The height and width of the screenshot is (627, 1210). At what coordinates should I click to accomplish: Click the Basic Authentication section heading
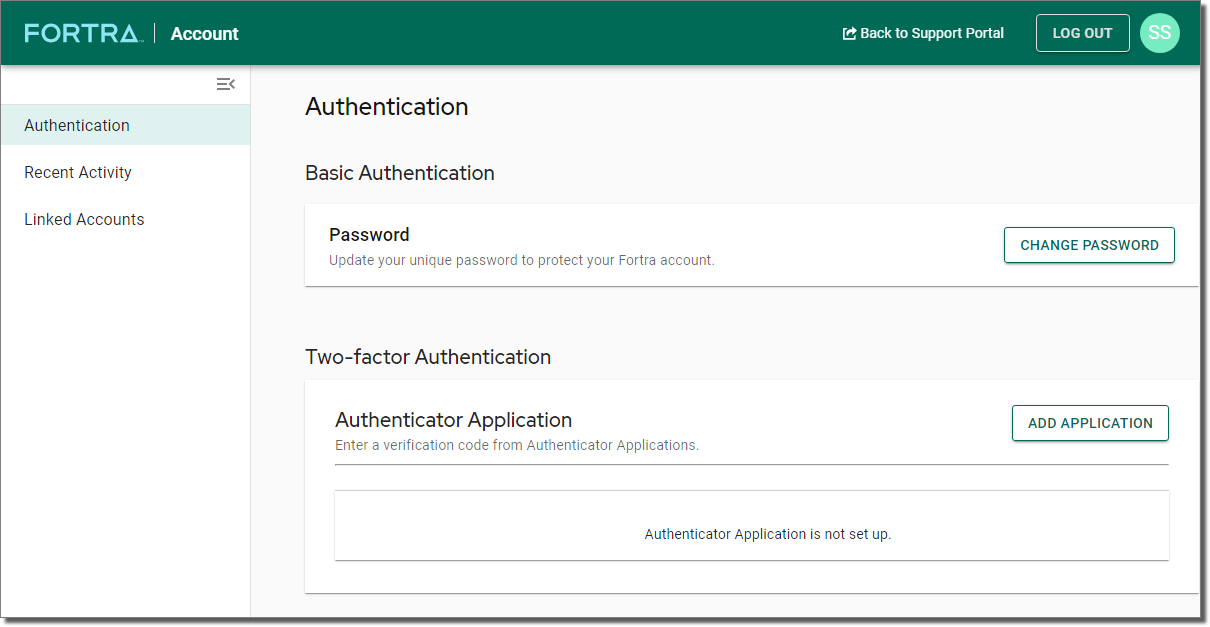399,173
